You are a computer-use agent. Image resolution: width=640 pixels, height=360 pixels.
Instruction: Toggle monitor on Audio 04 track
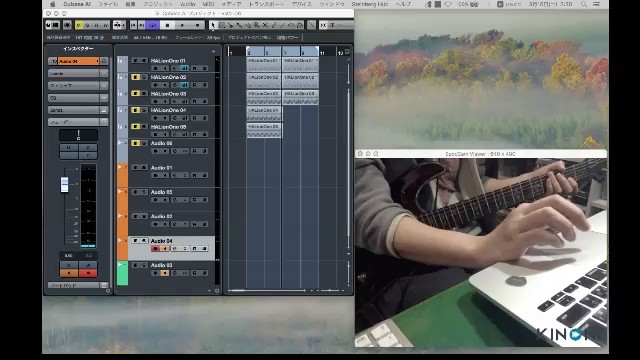coord(165,248)
